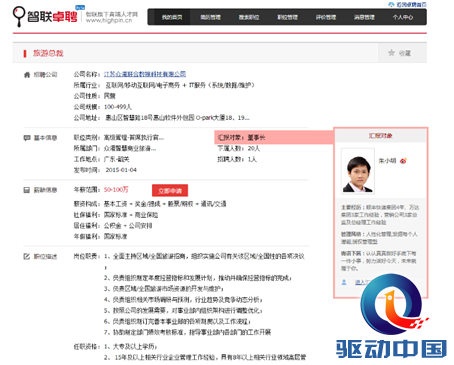Viewport: 454px width, 365px height.
Task: Select 消息管理 in the navigation bar
Action: click(x=364, y=17)
